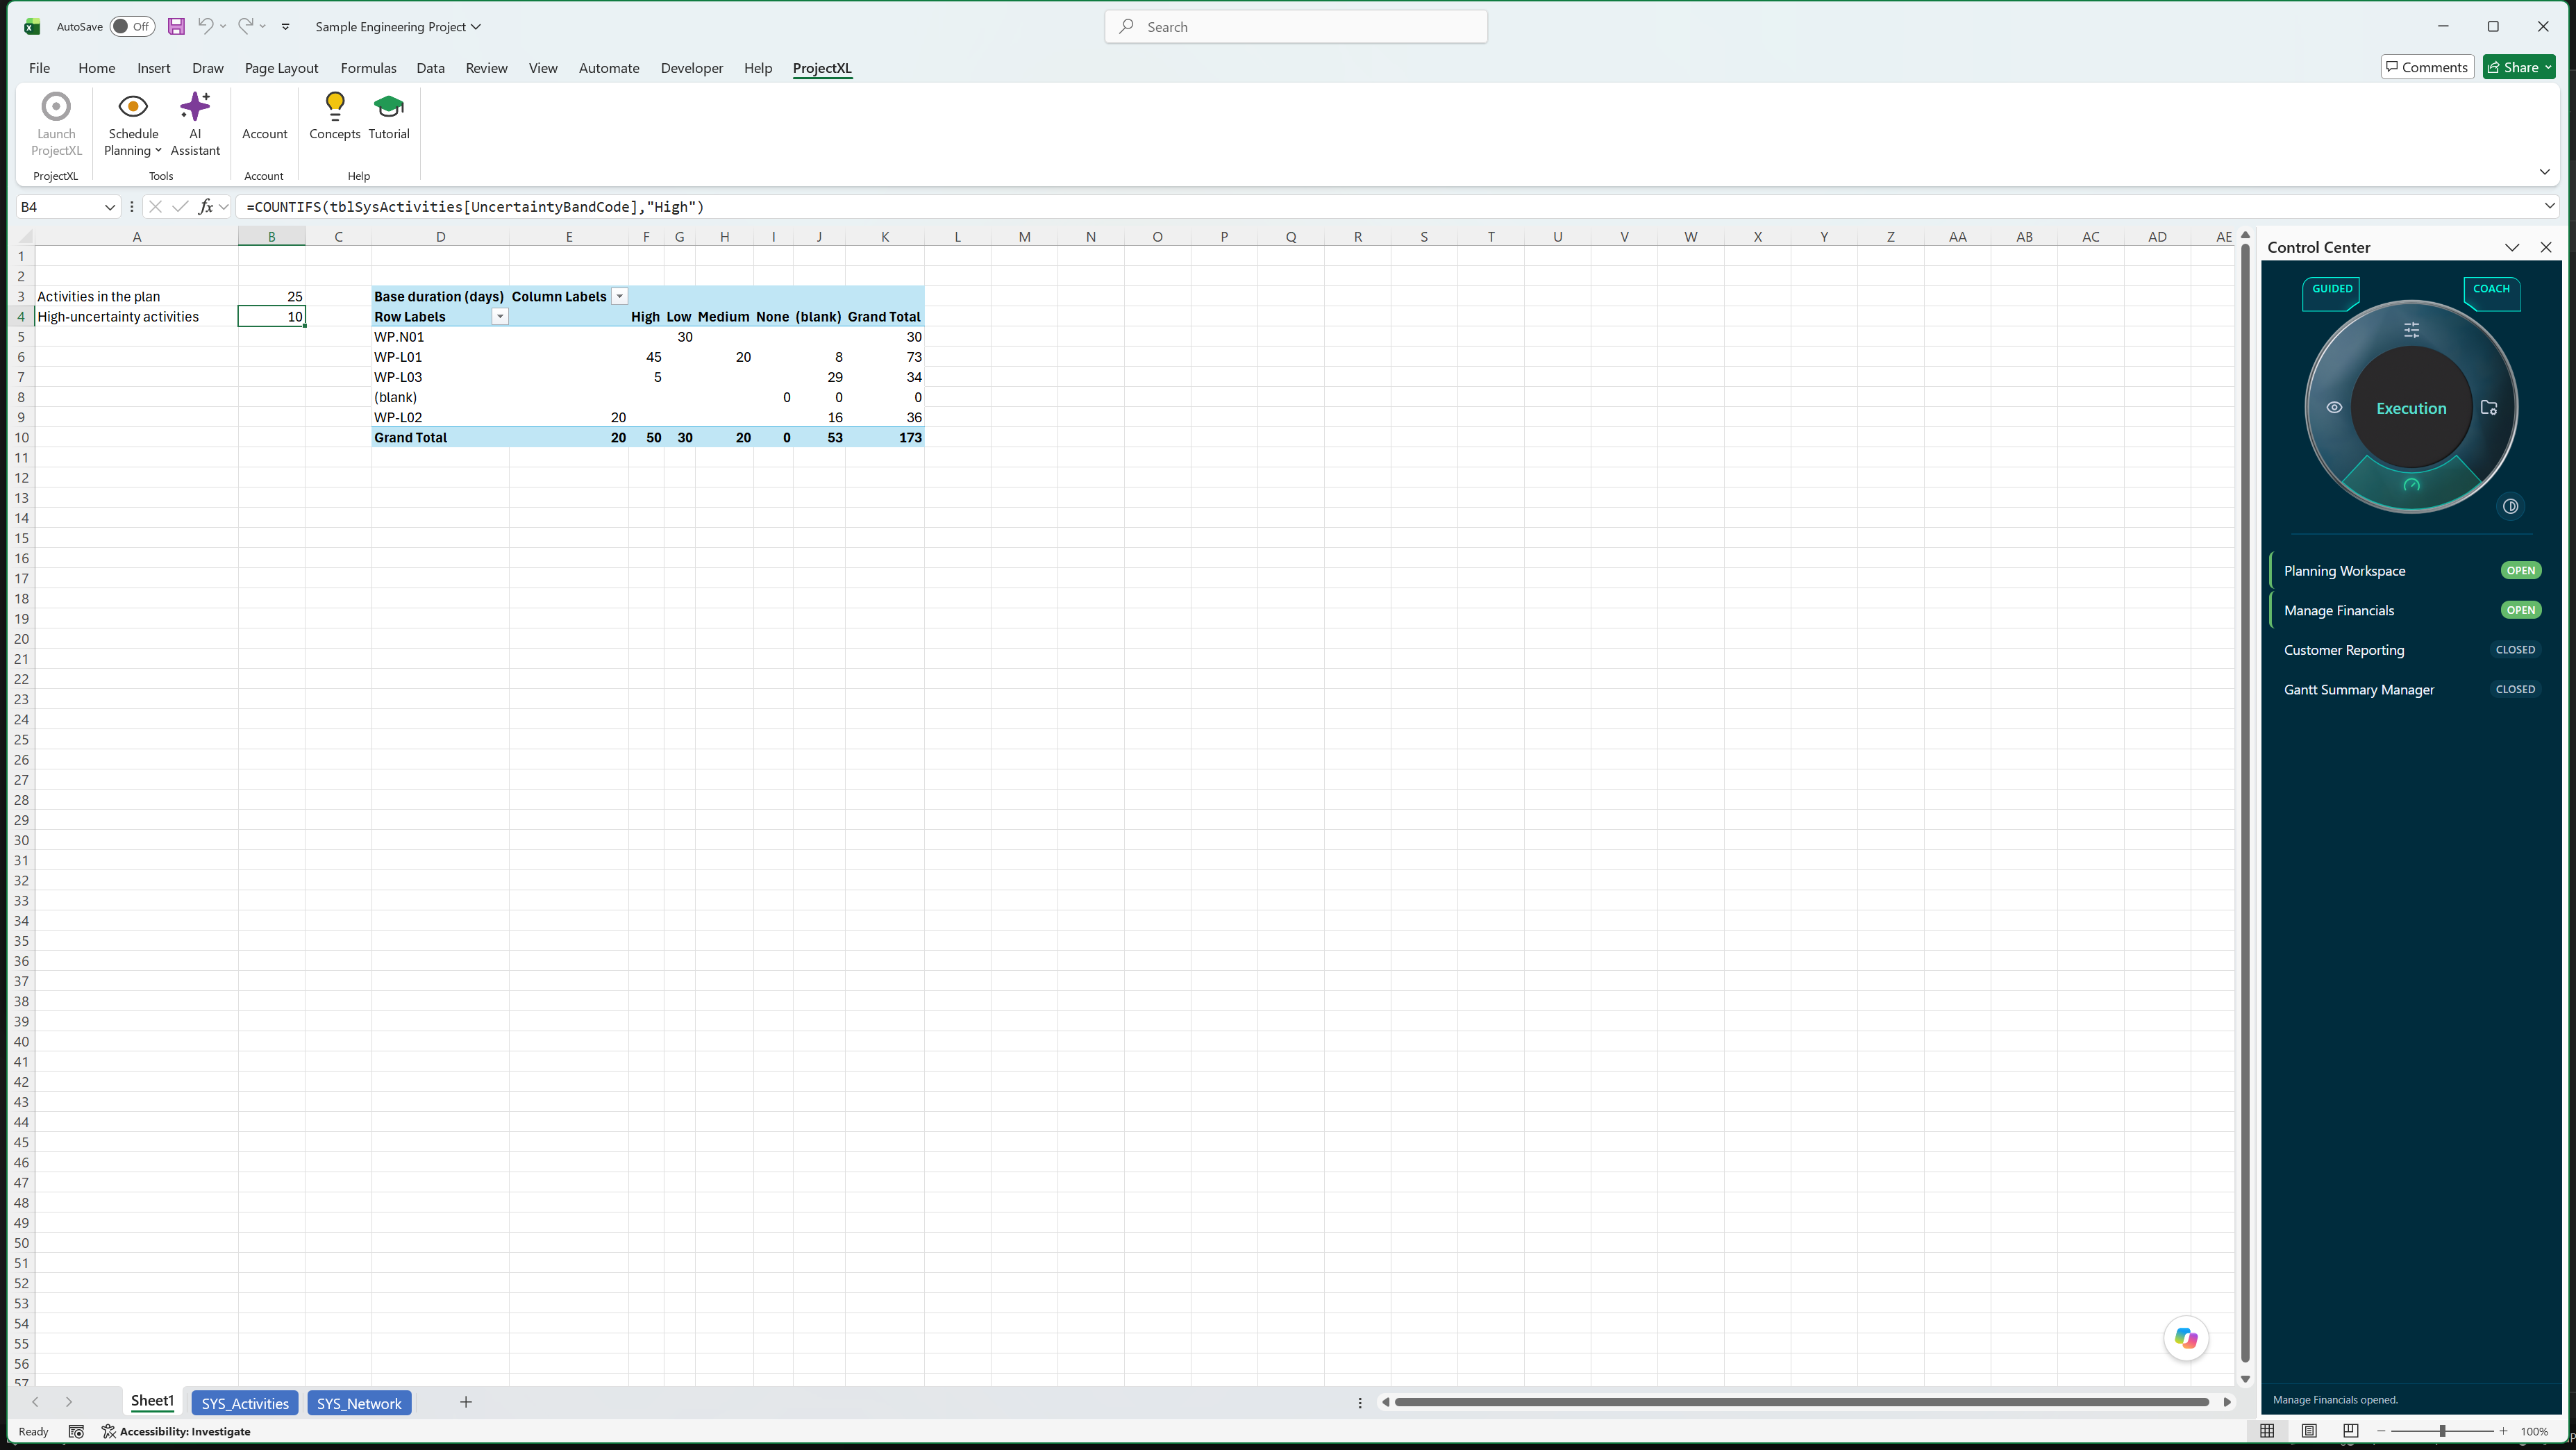The image size is (2576, 1450).
Task: Open the Schedule Planning tool
Action: 133,124
